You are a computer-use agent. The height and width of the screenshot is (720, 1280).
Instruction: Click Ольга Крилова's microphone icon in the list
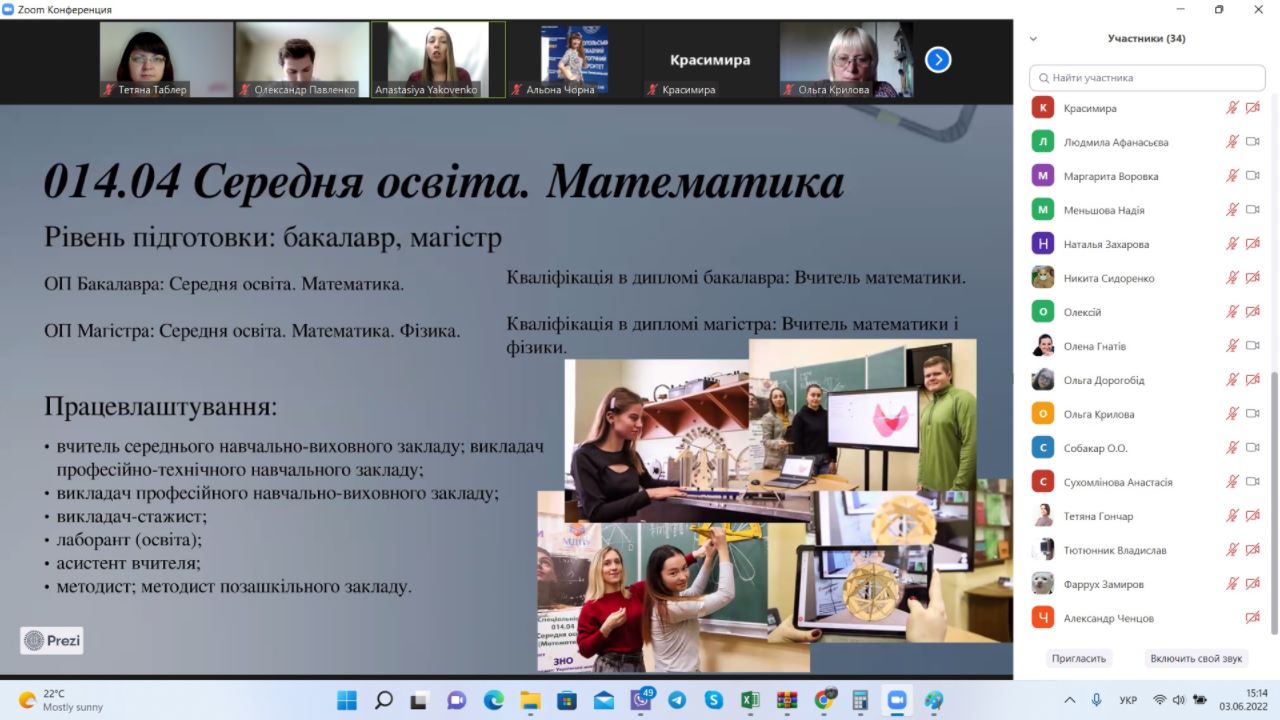tap(1232, 414)
